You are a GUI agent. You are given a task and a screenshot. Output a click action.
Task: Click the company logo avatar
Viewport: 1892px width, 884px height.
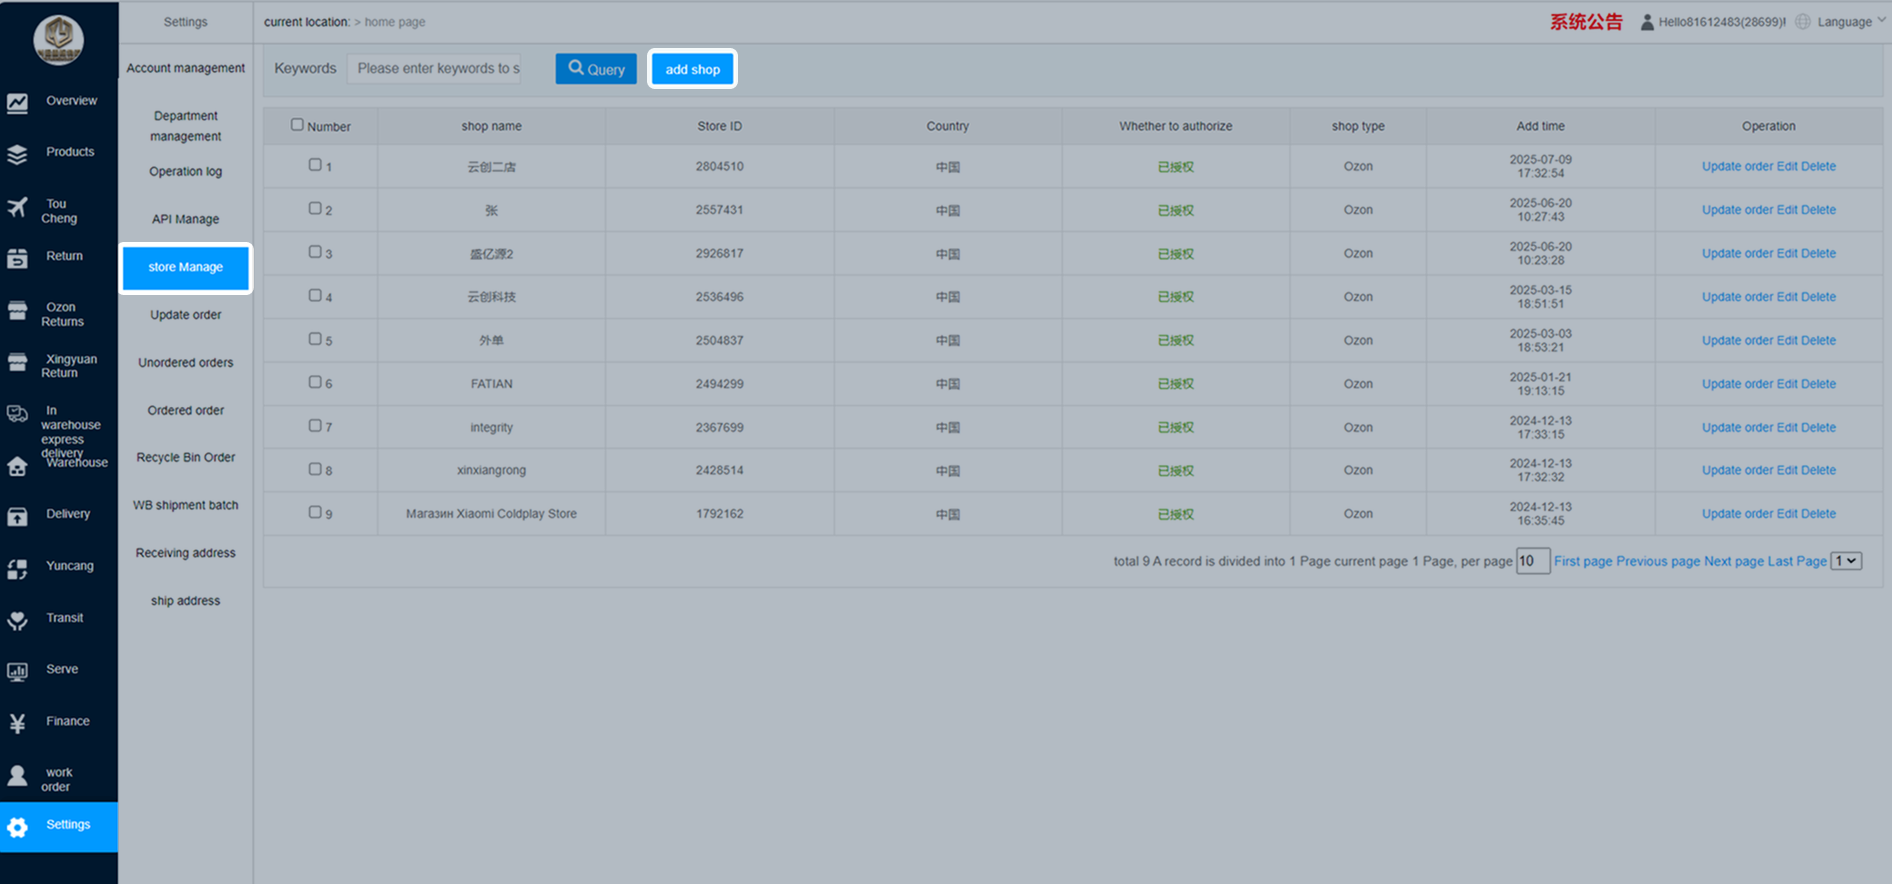(x=58, y=40)
